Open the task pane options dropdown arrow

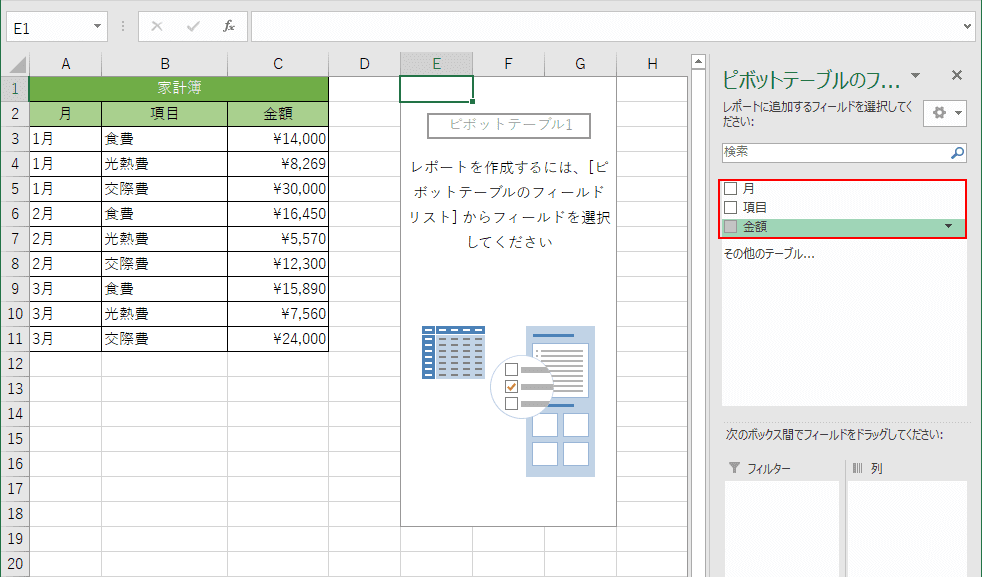[x=916, y=76]
